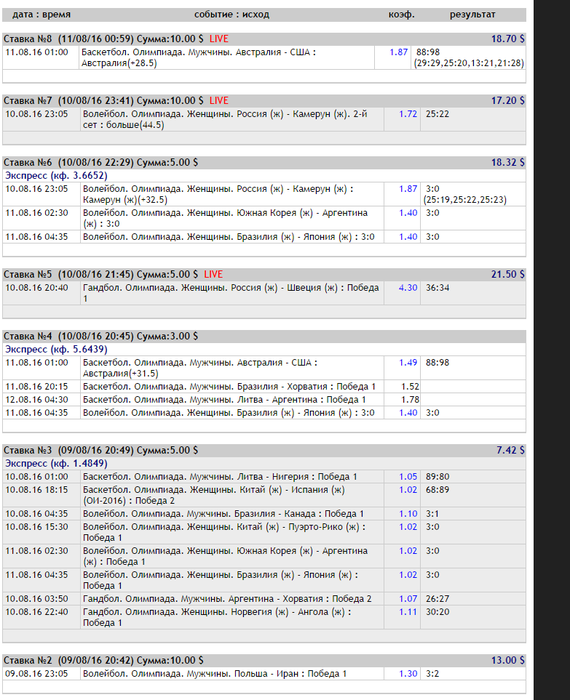Click the set scores (25:19,25:22,25:23) result

[x=465, y=200]
